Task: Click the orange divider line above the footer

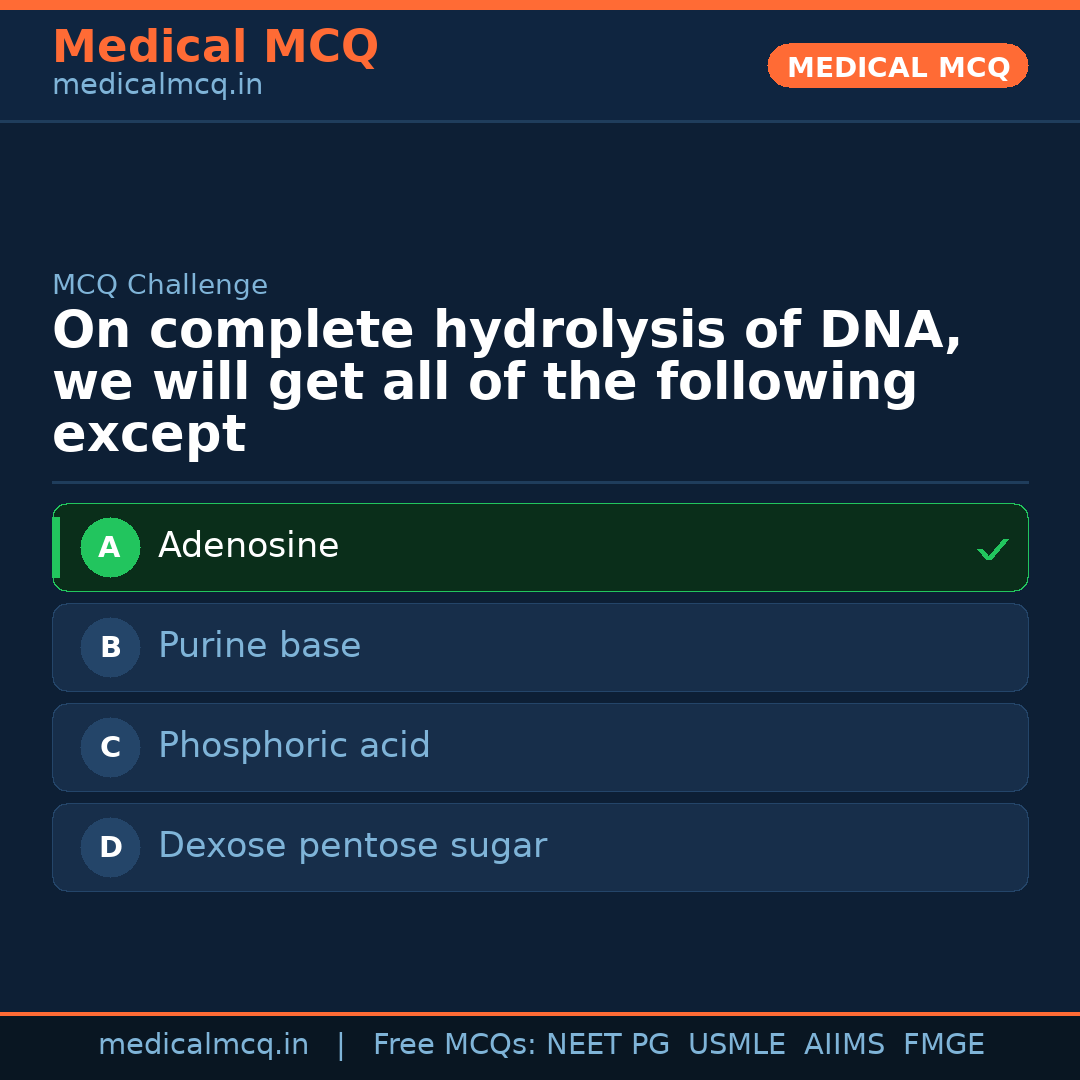Action: pos(540,1012)
